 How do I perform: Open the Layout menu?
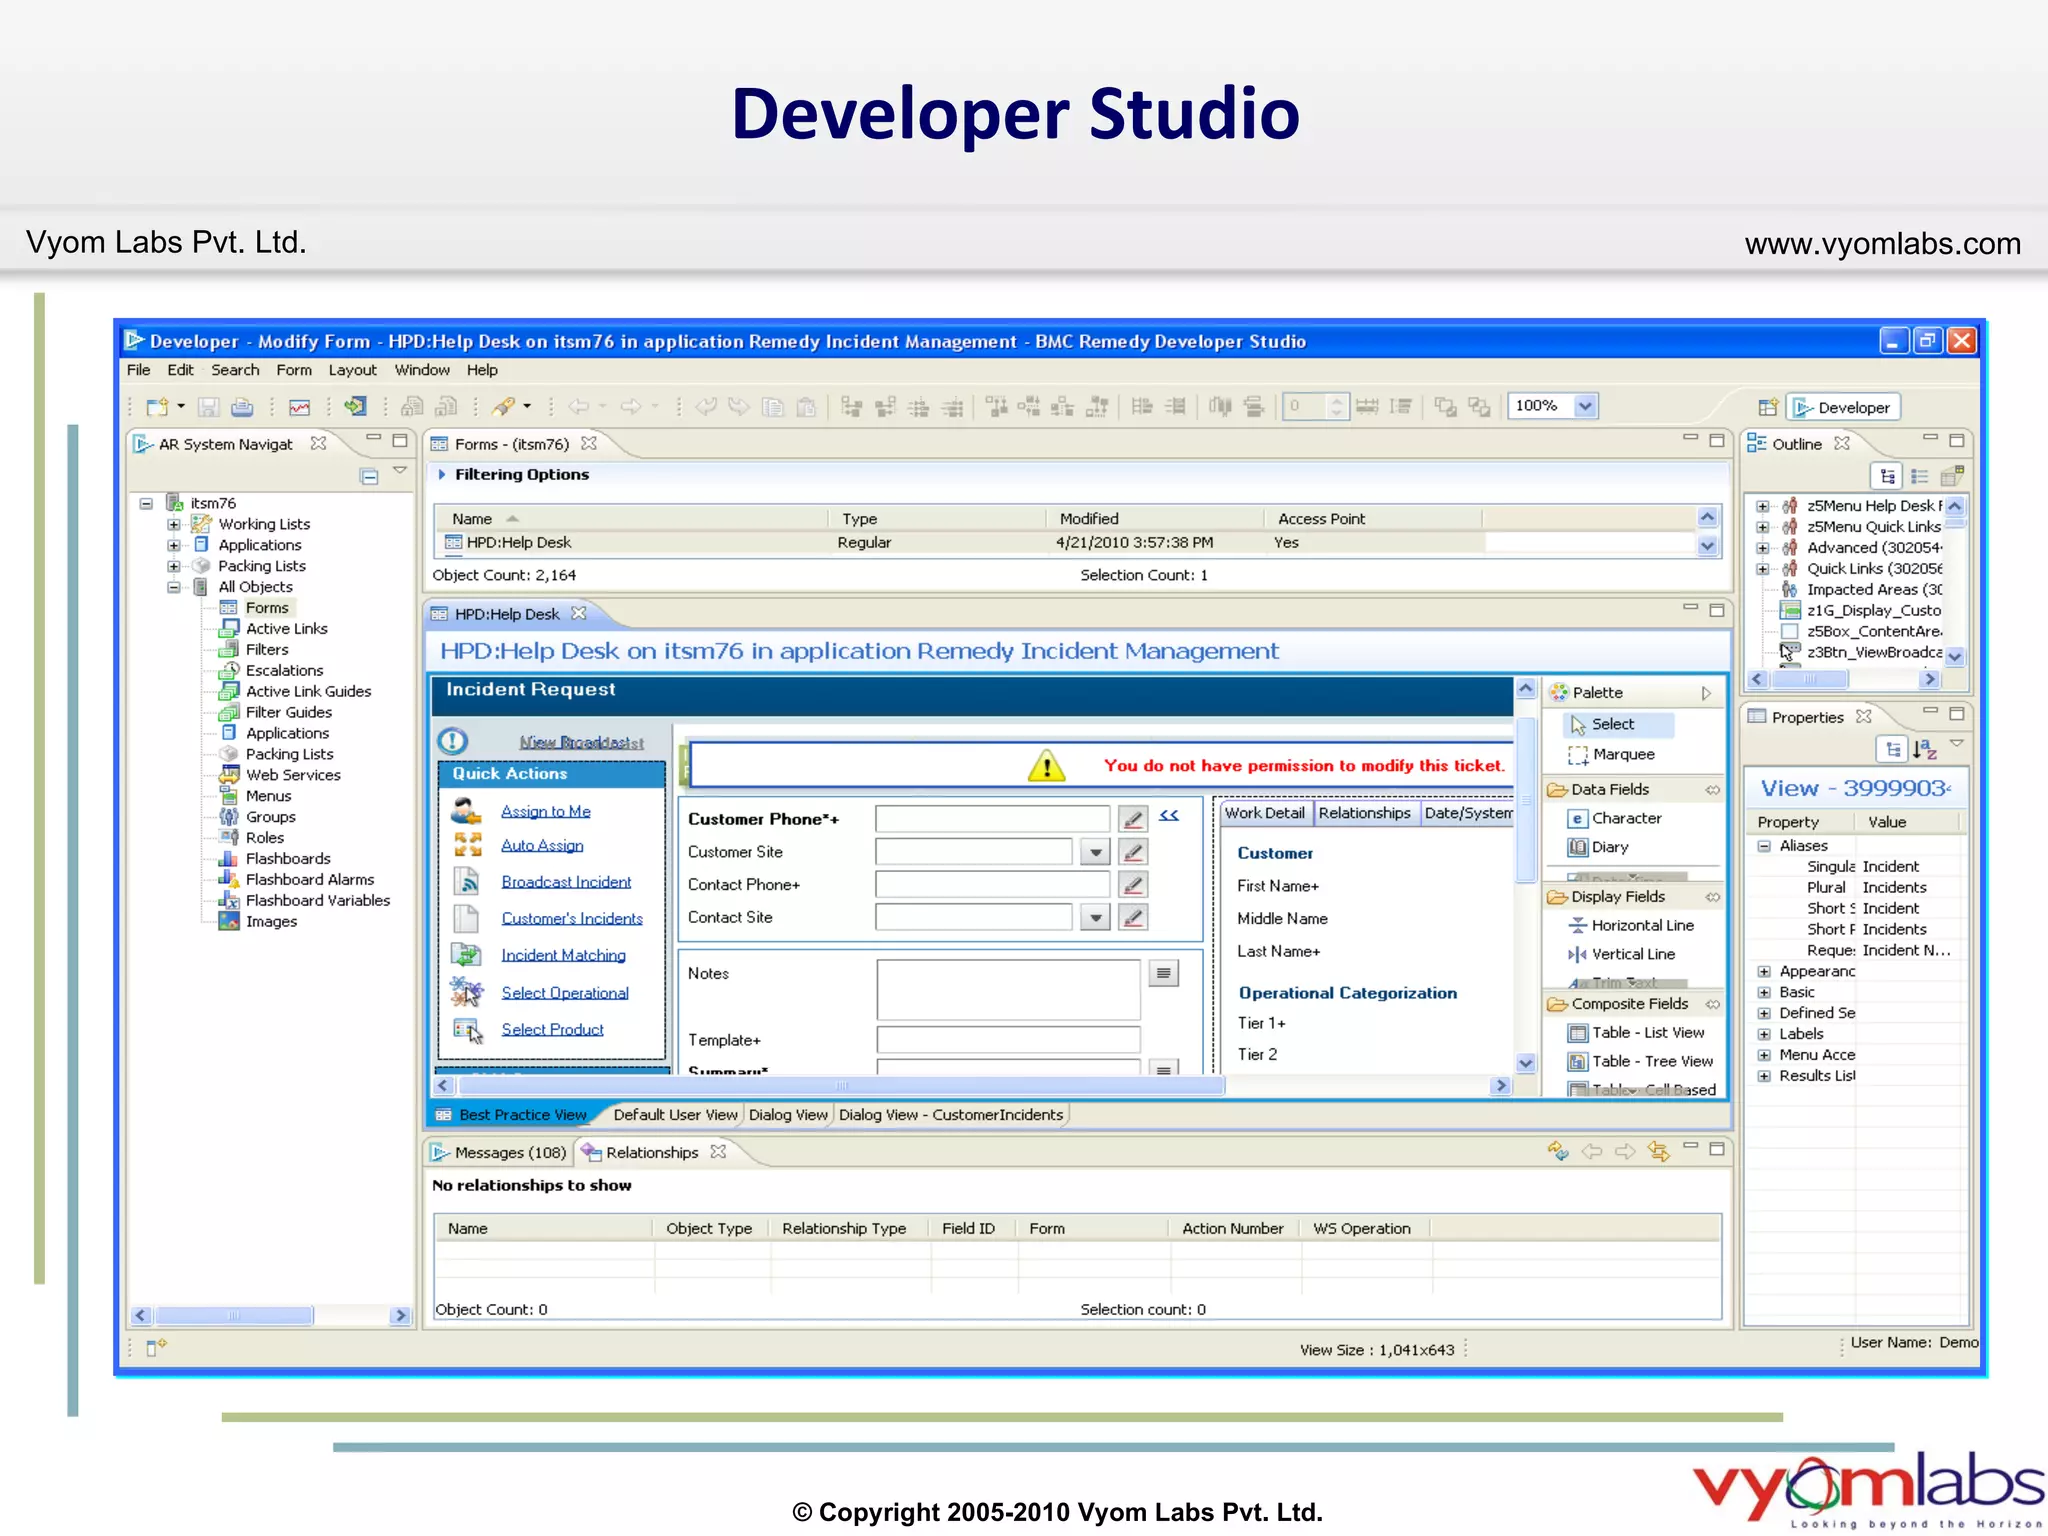pos(352,370)
